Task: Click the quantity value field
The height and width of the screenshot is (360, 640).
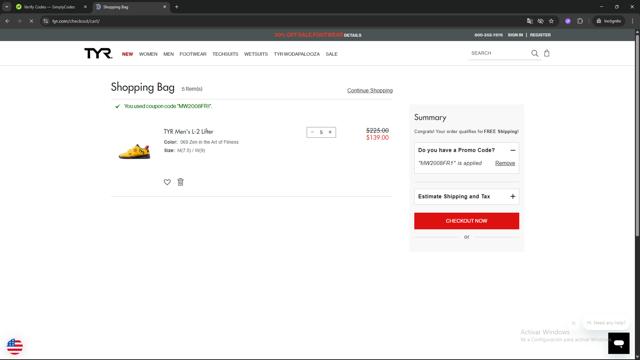Action: click(321, 132)
